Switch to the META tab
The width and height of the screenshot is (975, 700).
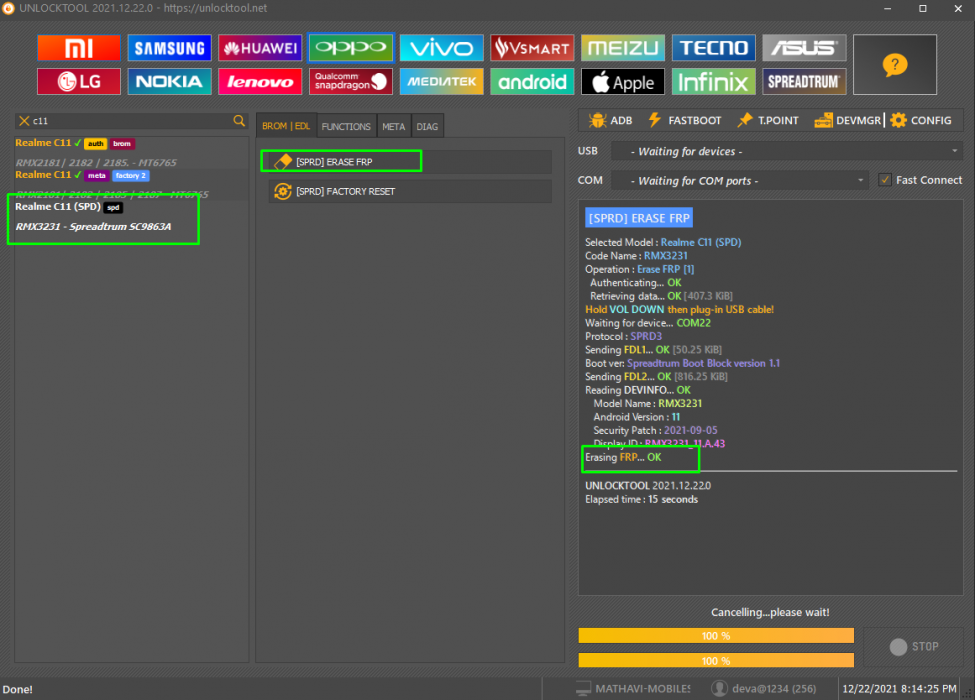coord(394,126)
